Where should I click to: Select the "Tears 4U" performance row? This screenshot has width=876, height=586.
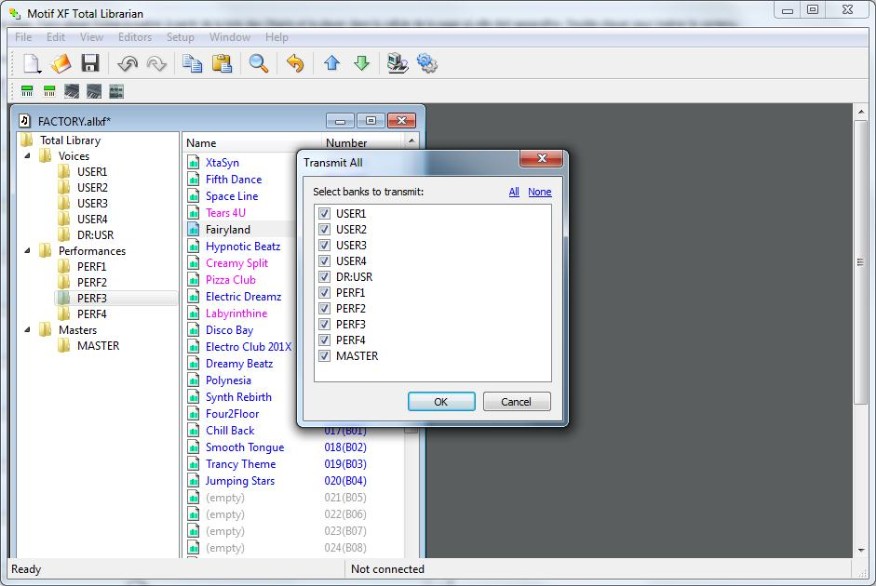coord(240,212)
